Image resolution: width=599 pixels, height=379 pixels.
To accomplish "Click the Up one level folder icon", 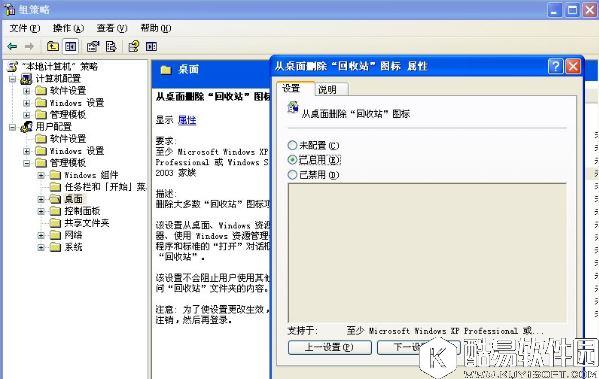I will click(x=53, y=47).
